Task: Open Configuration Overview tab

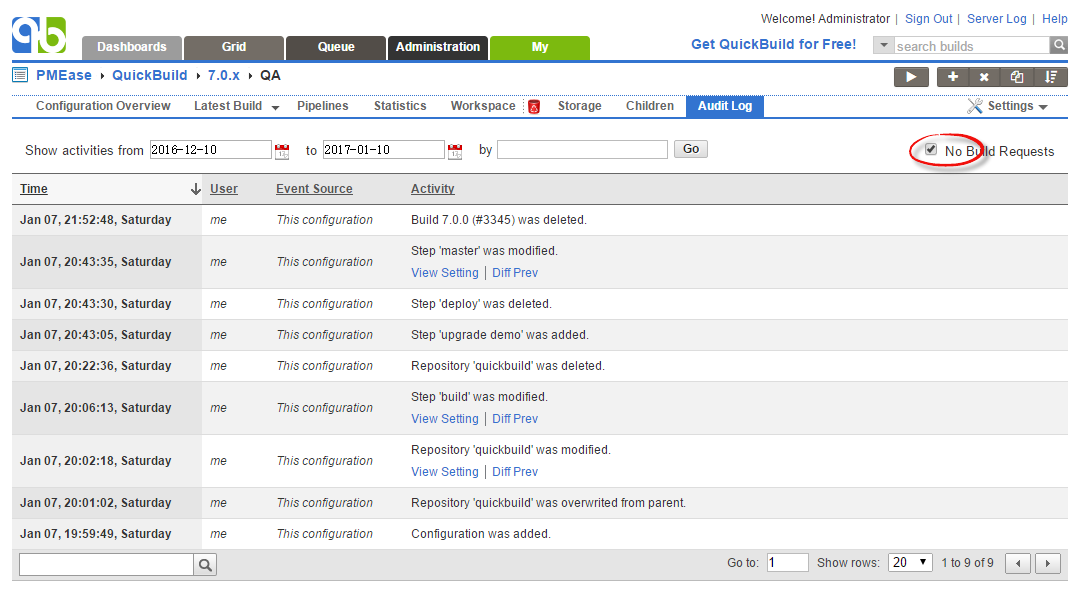Action: tap(103, 106)
